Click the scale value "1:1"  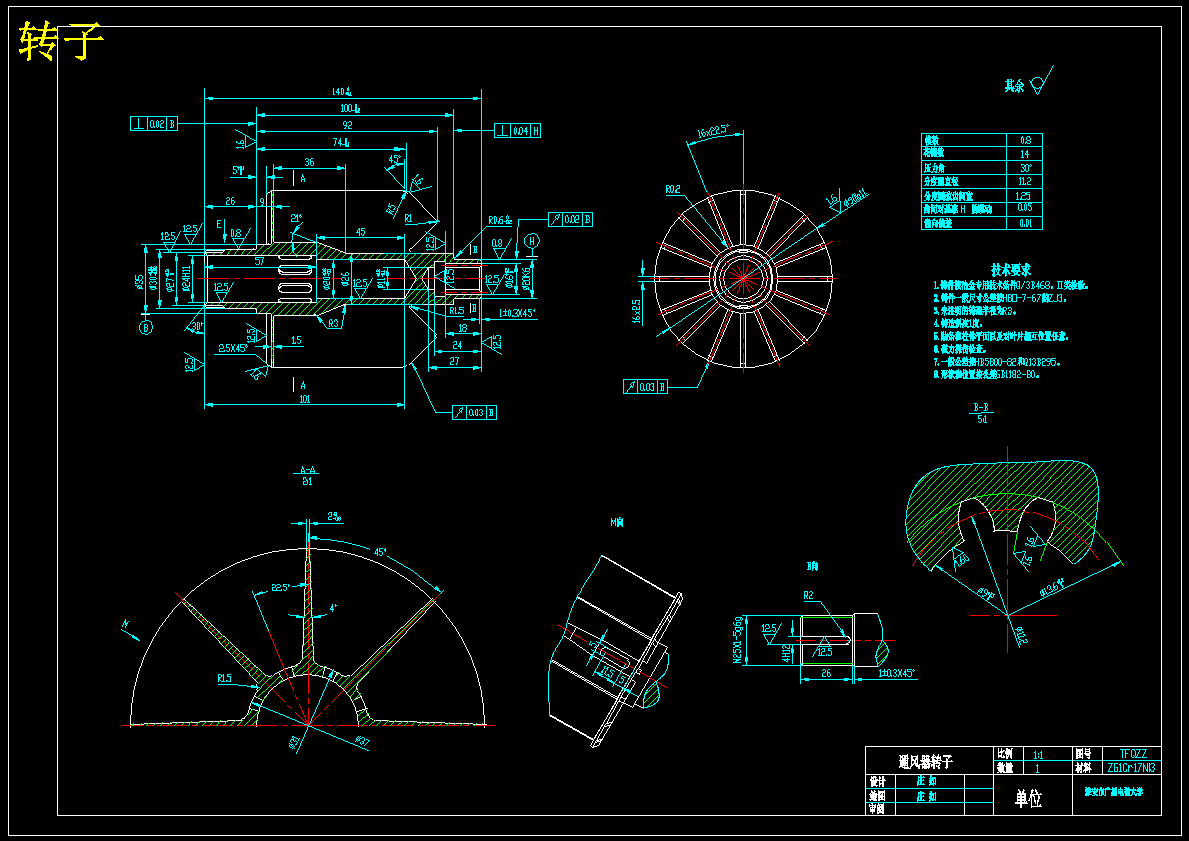pyautogui.click(x=1038, y=755)
